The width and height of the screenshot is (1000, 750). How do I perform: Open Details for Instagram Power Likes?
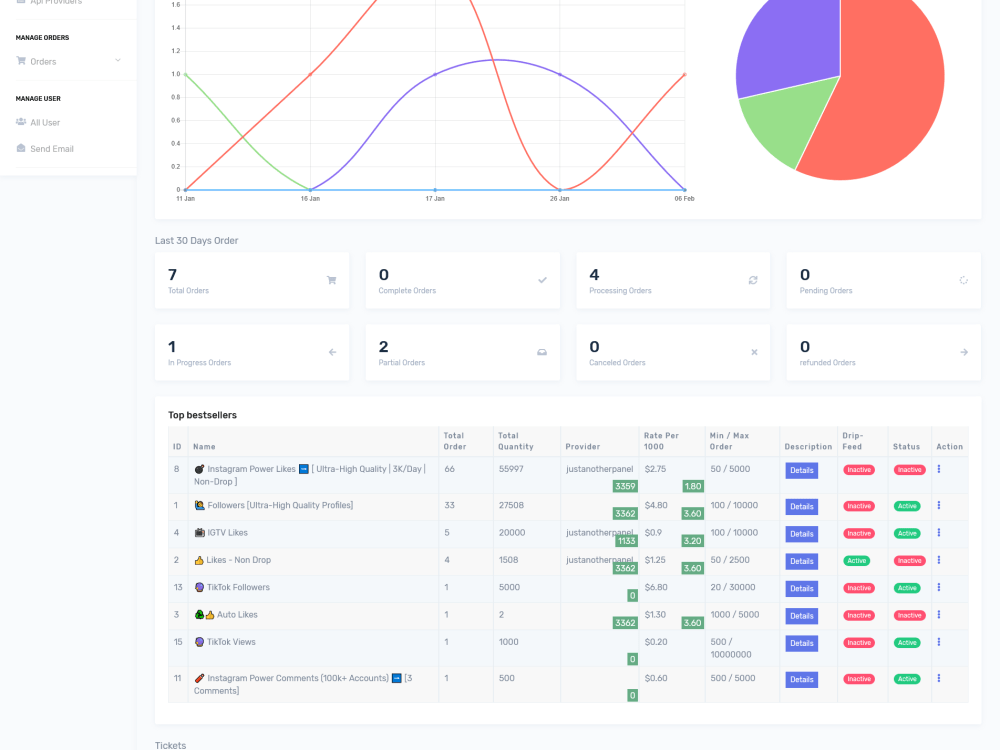click(x=802, y=470)
